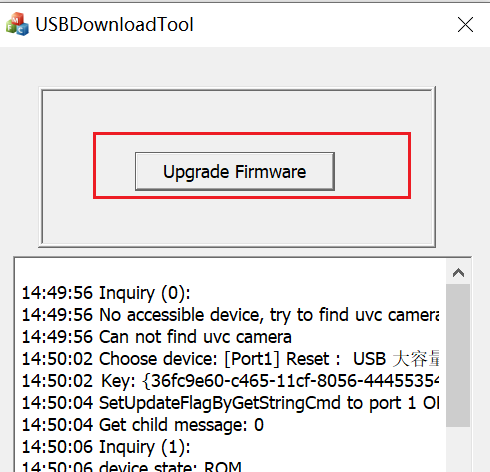
Task: Click the log scrollbar thumb
Action: [x=458, y=355]
